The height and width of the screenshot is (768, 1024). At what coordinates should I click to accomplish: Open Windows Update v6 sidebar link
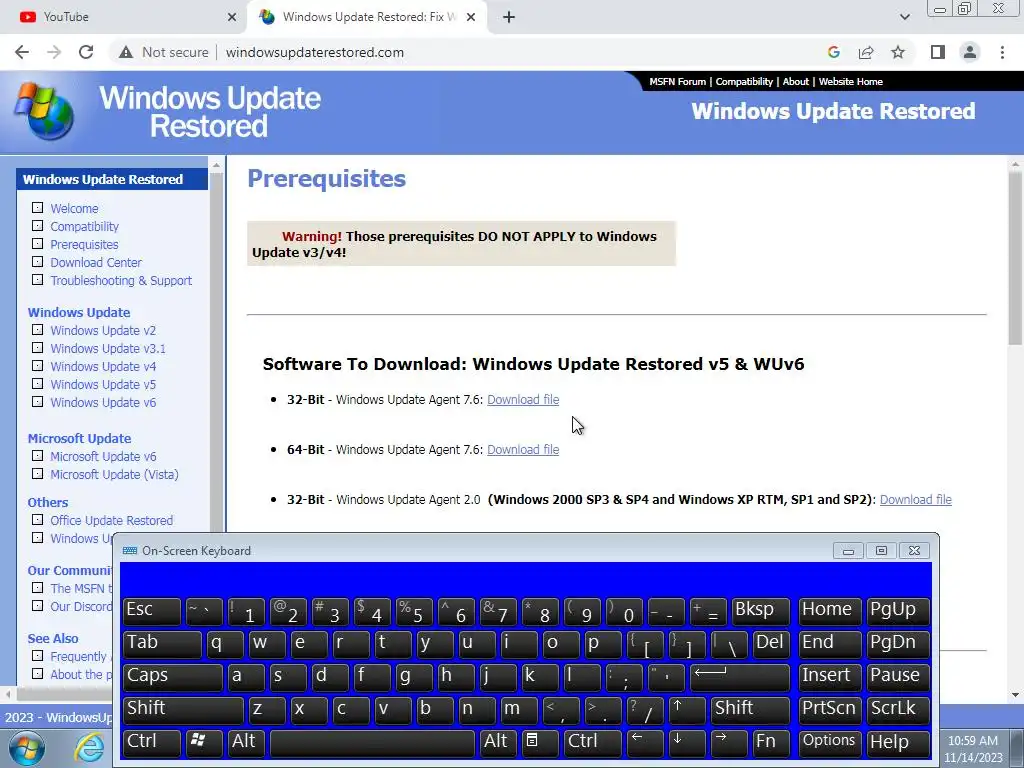(103, 403)
